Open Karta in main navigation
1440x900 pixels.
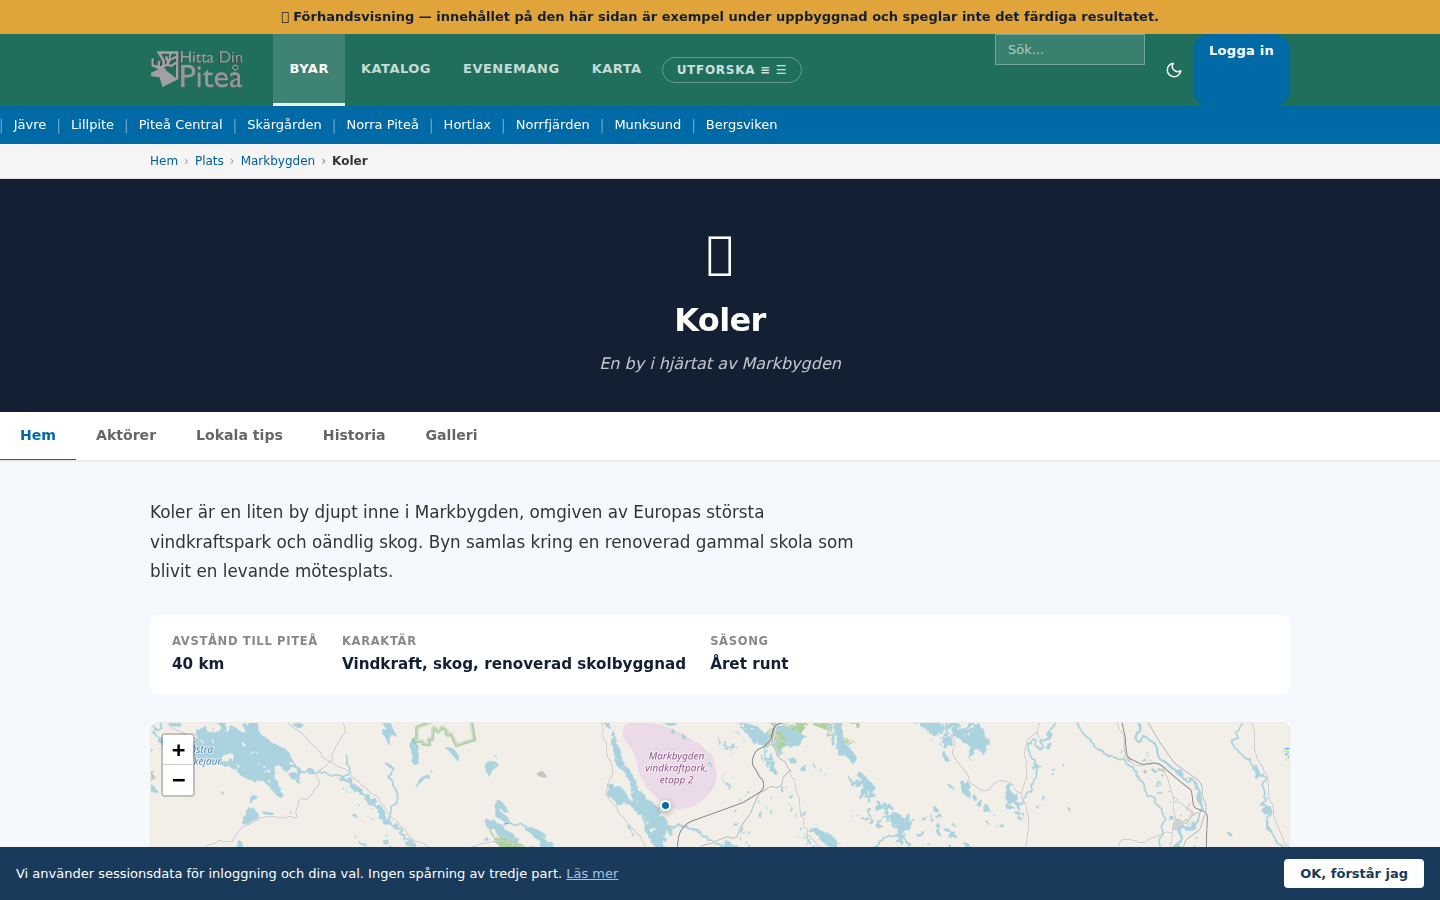616,69
